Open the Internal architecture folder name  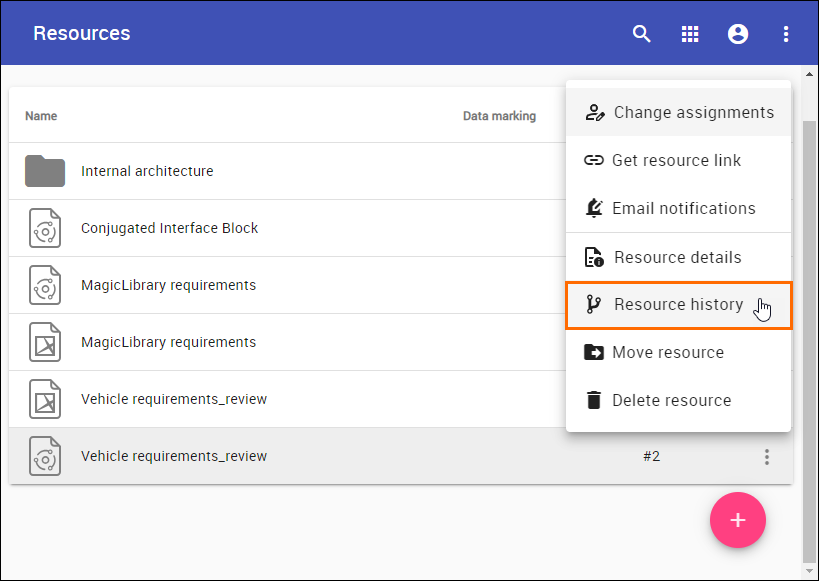coord(147,171)
